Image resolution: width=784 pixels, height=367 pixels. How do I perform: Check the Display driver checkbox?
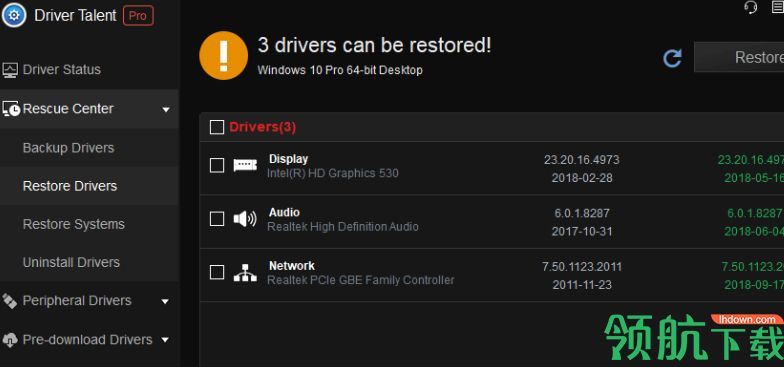point(217,166)
